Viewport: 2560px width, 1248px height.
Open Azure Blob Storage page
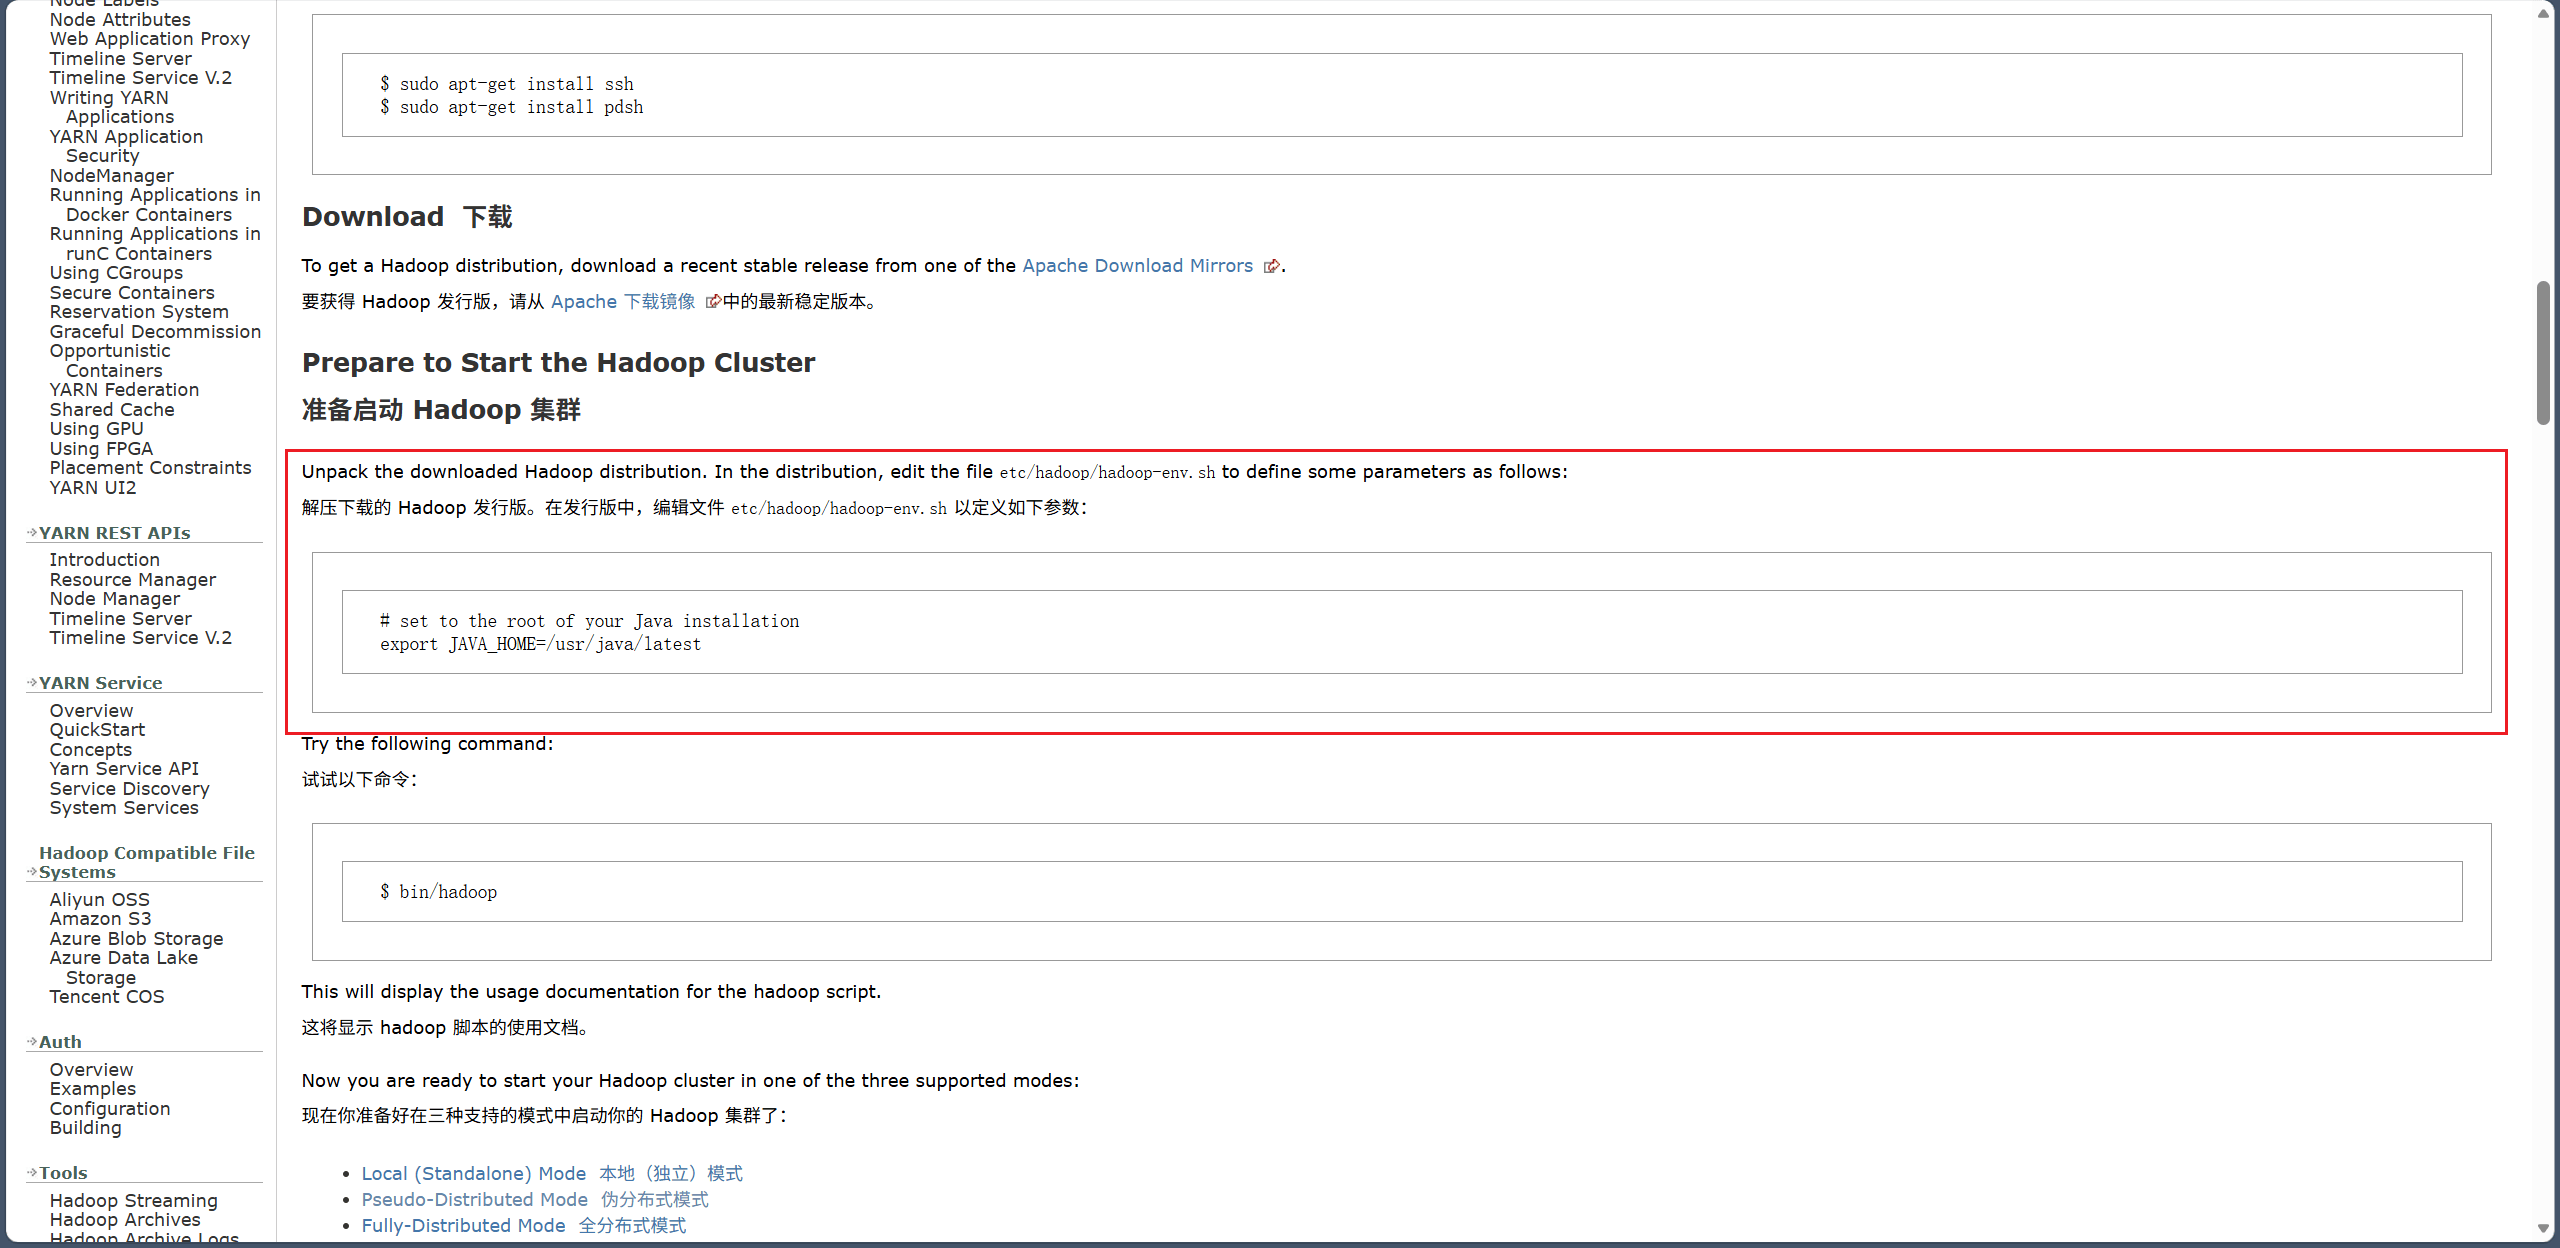[x=137, y=939]
